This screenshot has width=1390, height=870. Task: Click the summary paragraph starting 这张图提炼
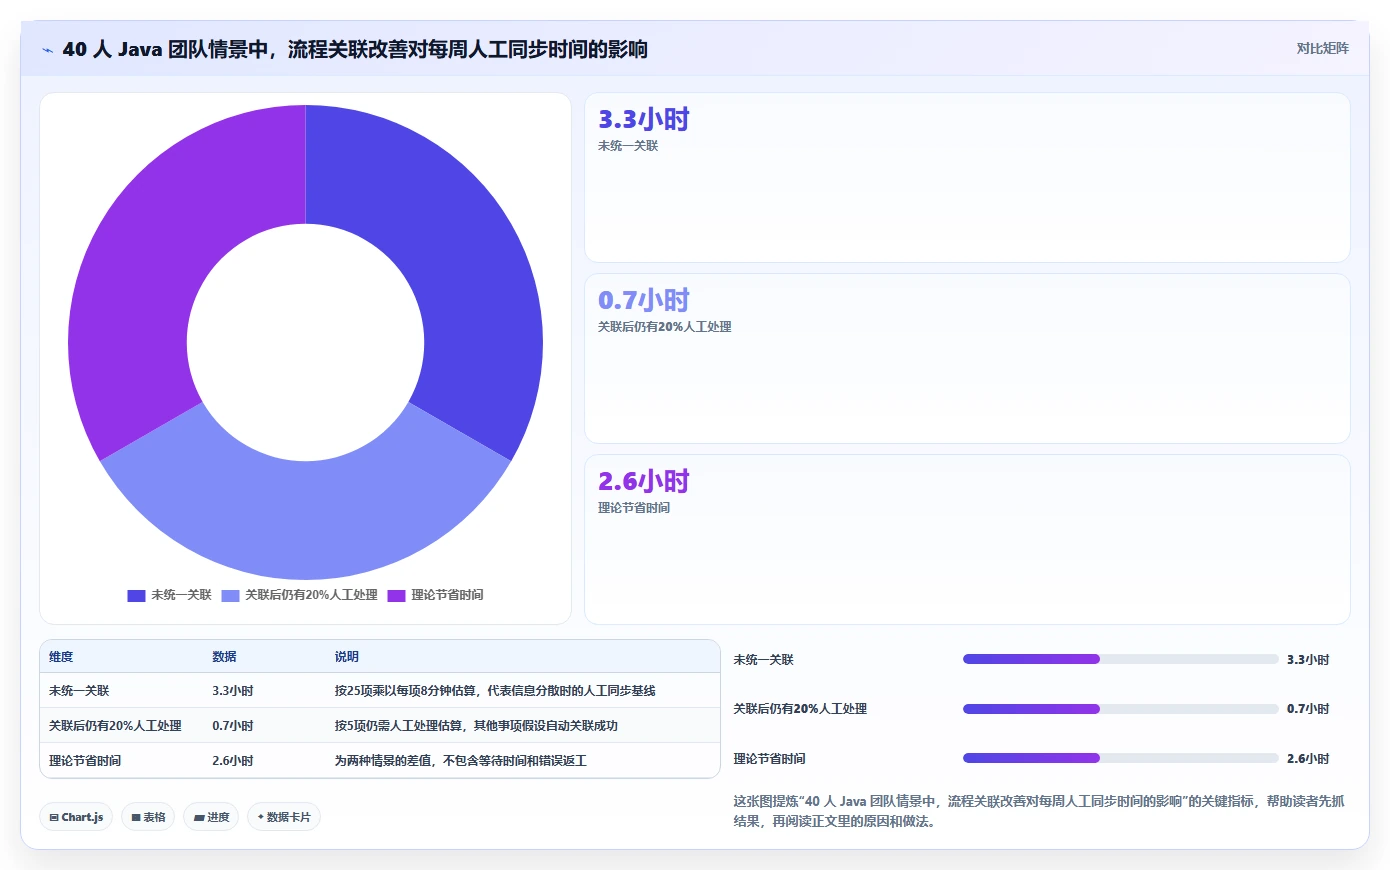[x=1039, y=811]
